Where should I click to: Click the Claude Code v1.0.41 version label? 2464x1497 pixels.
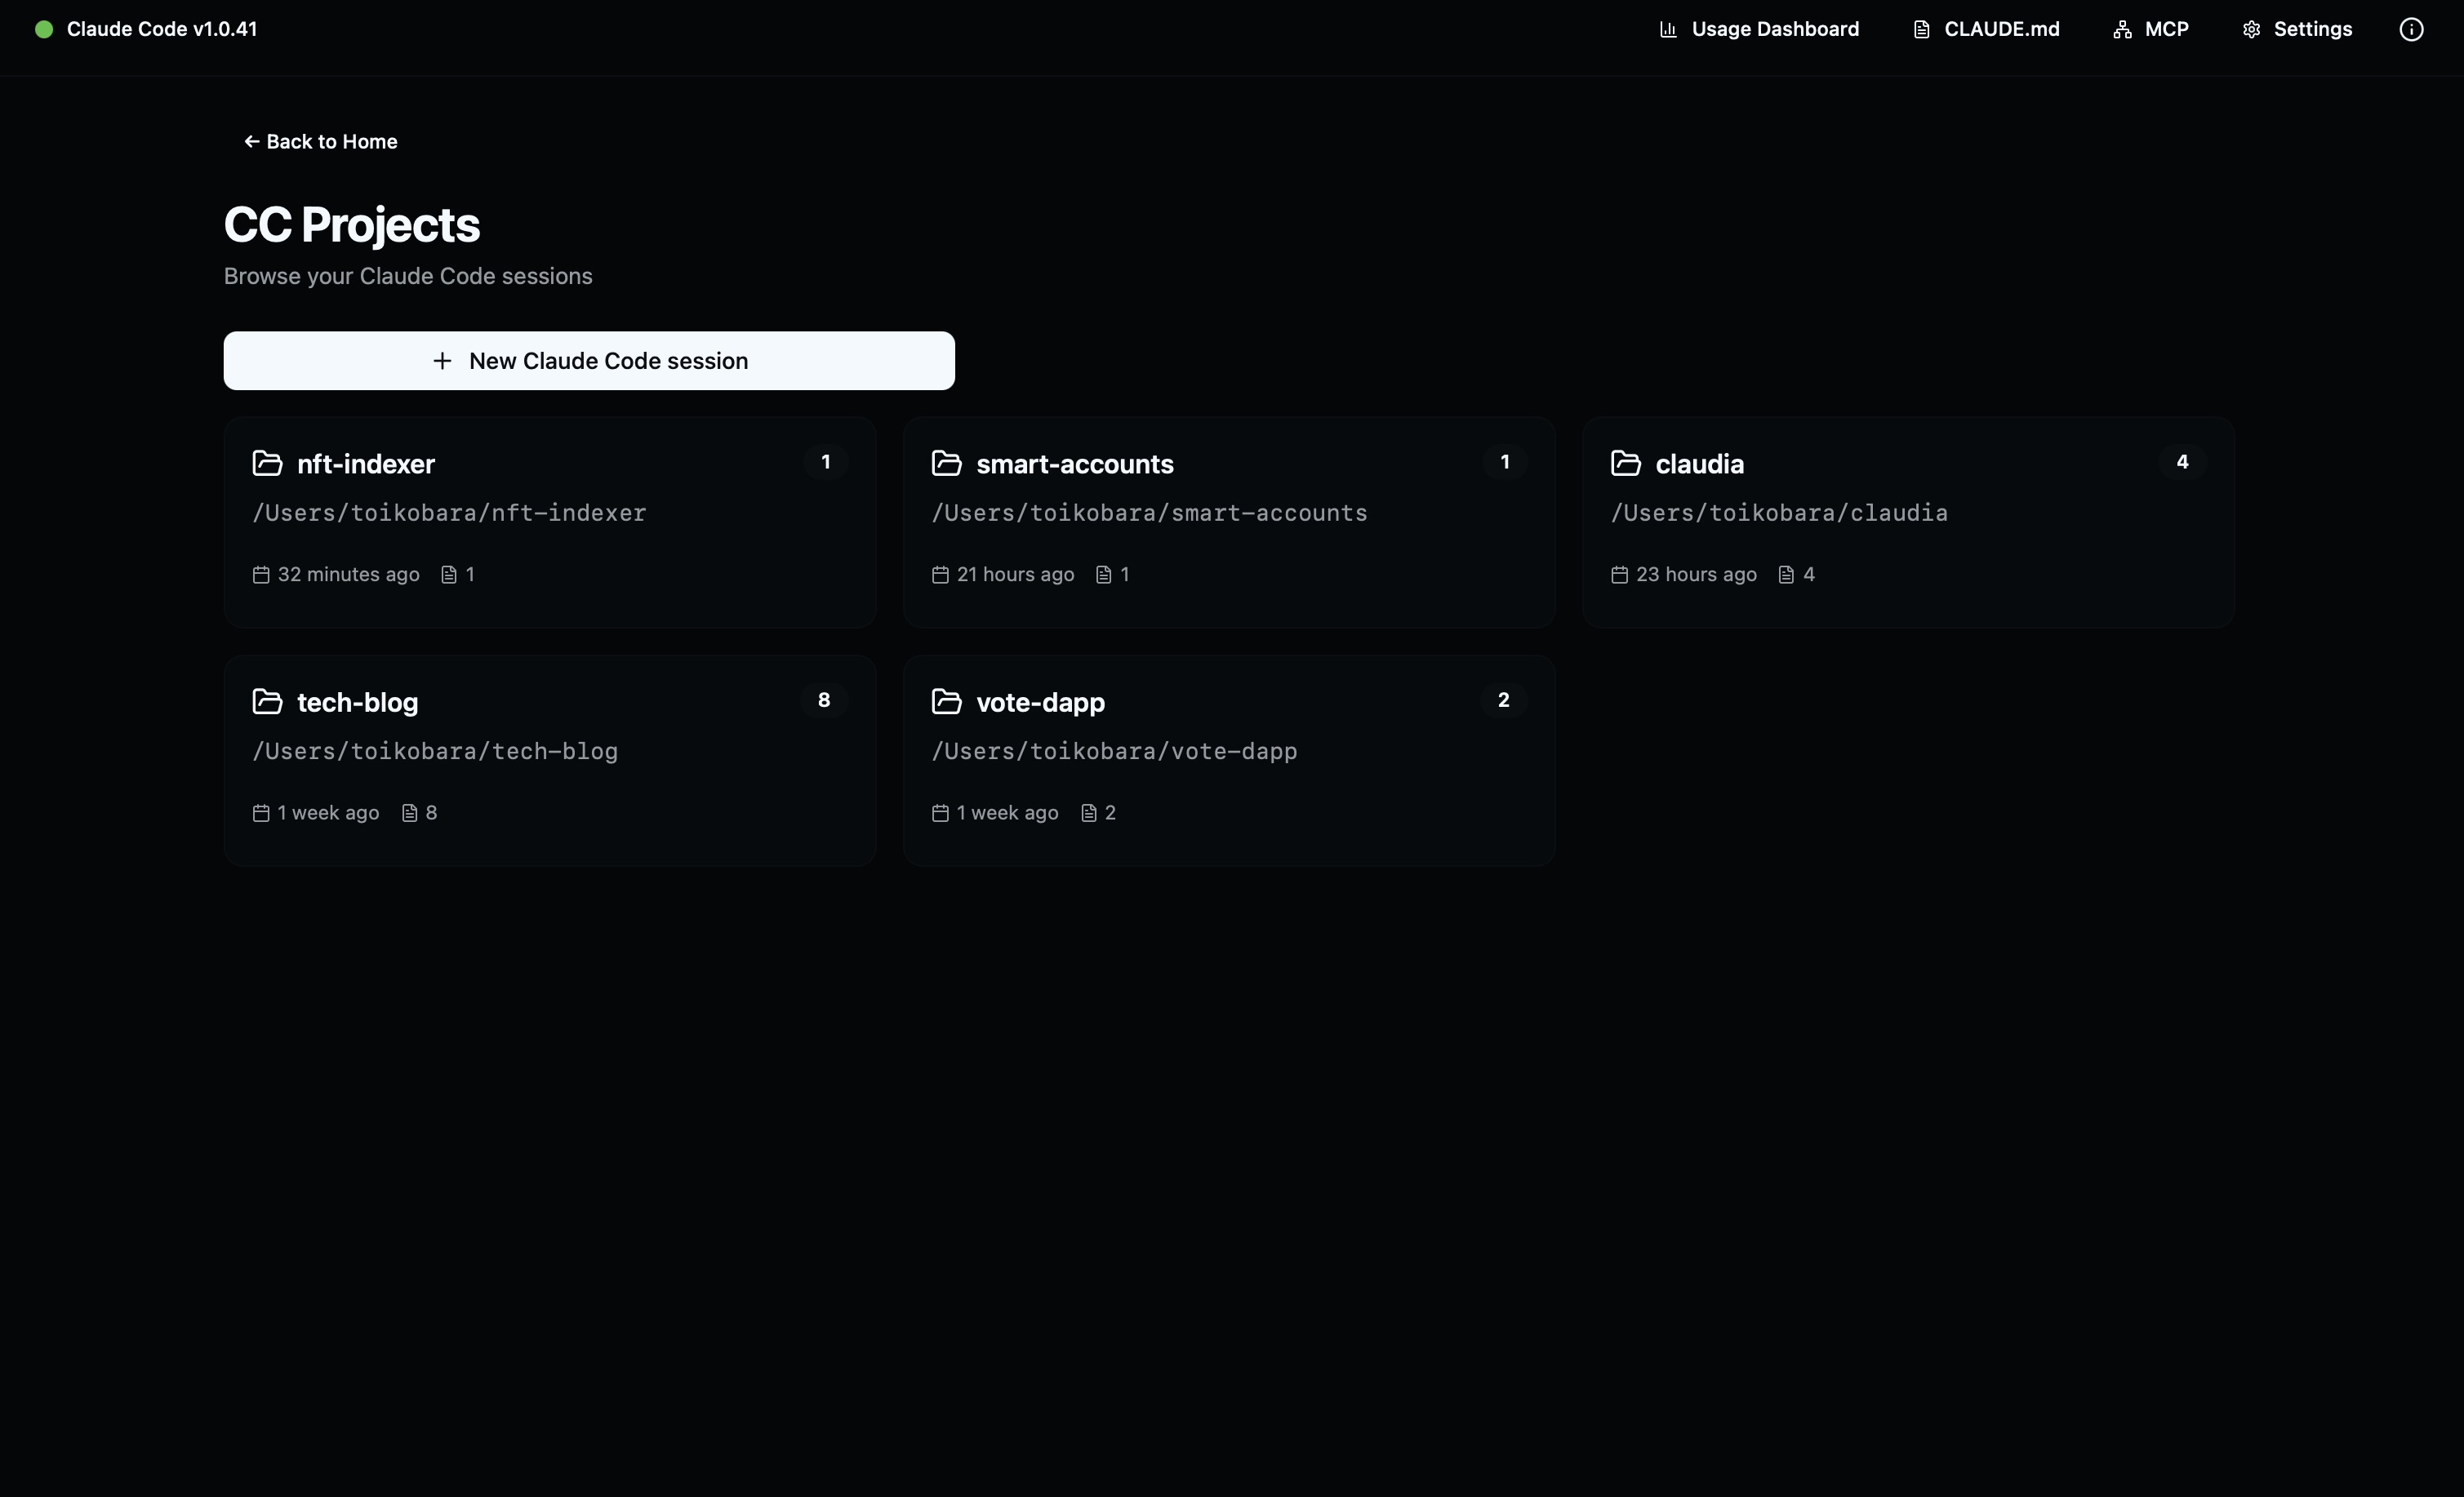pyautogui.click(x=162, y=29)
